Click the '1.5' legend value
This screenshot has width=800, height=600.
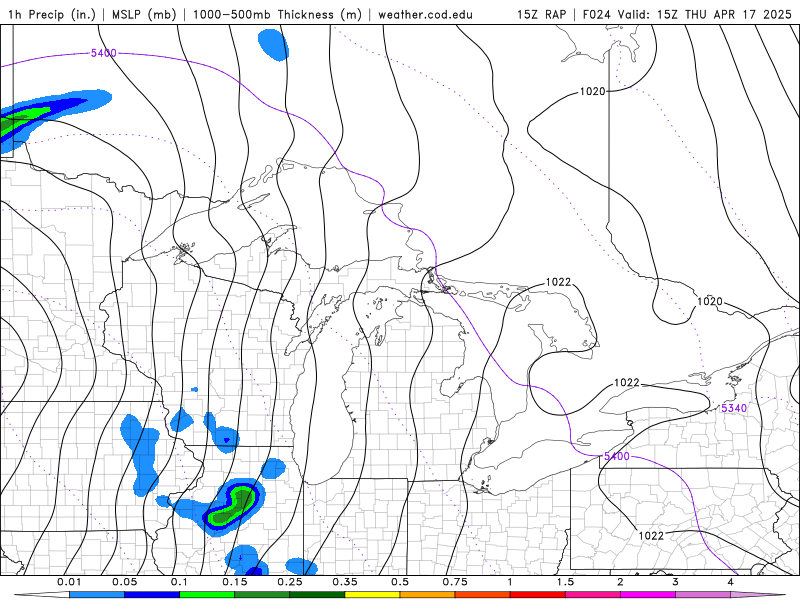[x=565, y=582]
